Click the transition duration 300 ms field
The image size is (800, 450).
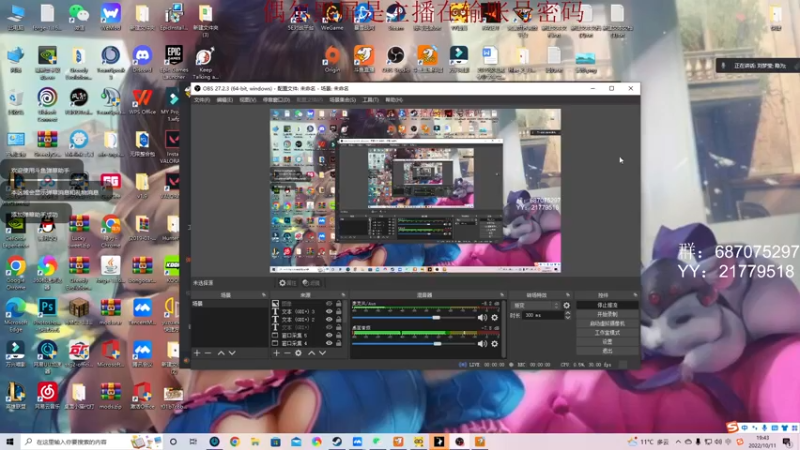click(543, 315)
